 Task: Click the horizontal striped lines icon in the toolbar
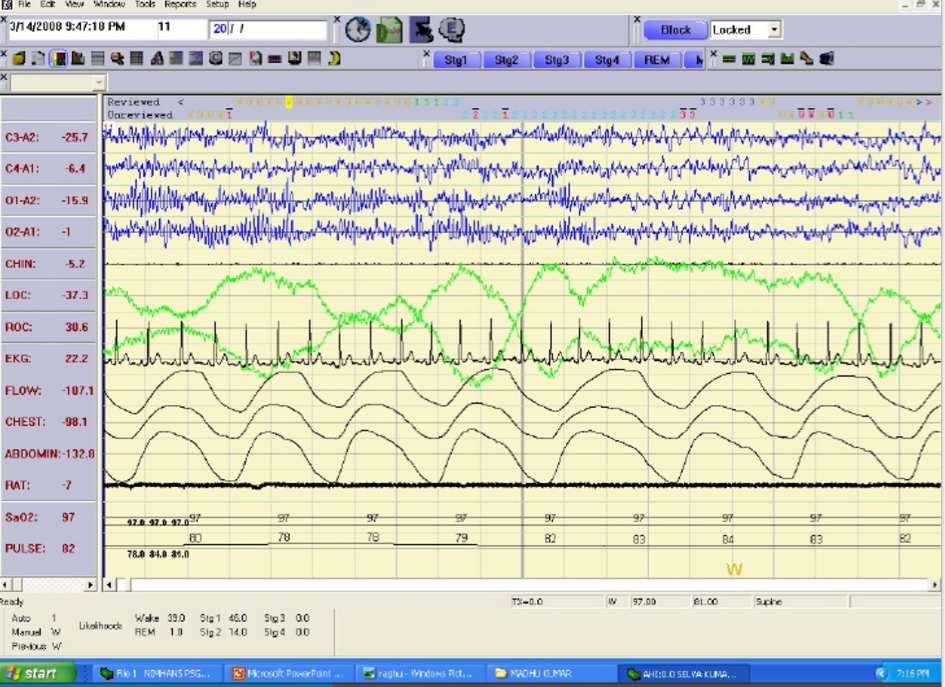point(98,58)
